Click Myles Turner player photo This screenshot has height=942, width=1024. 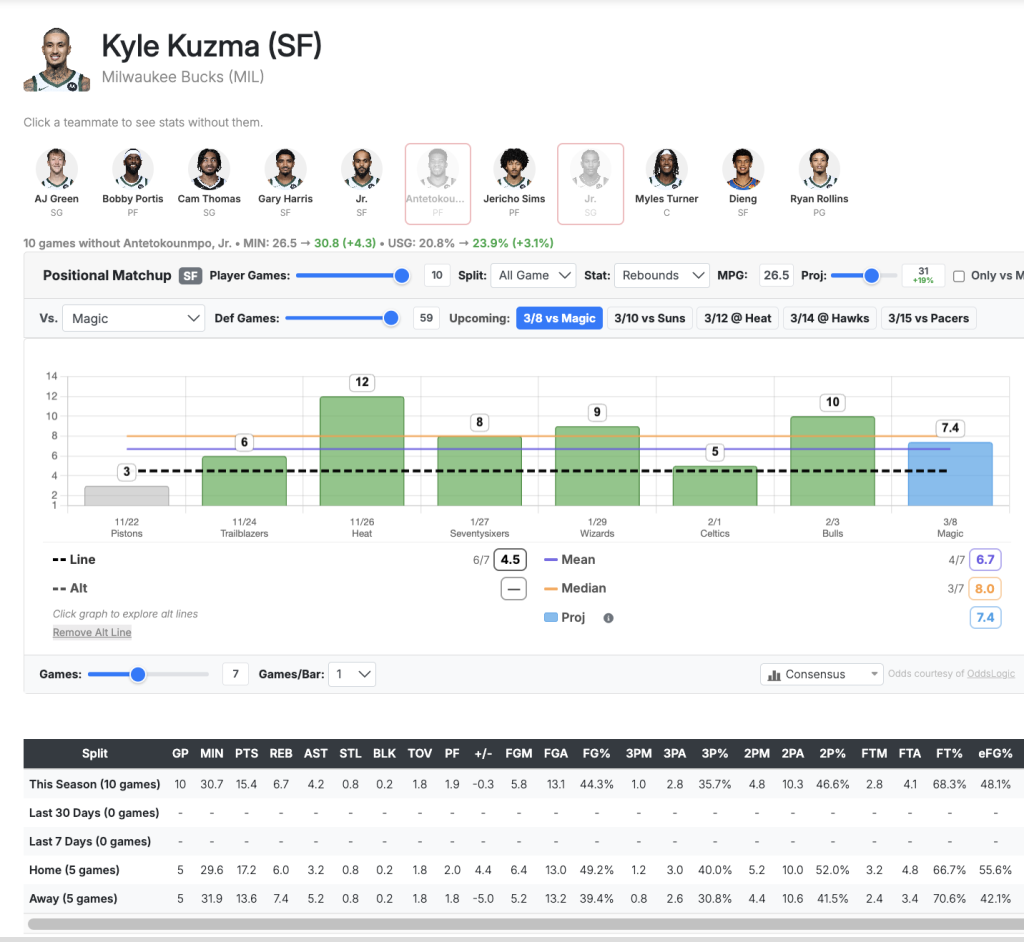coord(667,169)
